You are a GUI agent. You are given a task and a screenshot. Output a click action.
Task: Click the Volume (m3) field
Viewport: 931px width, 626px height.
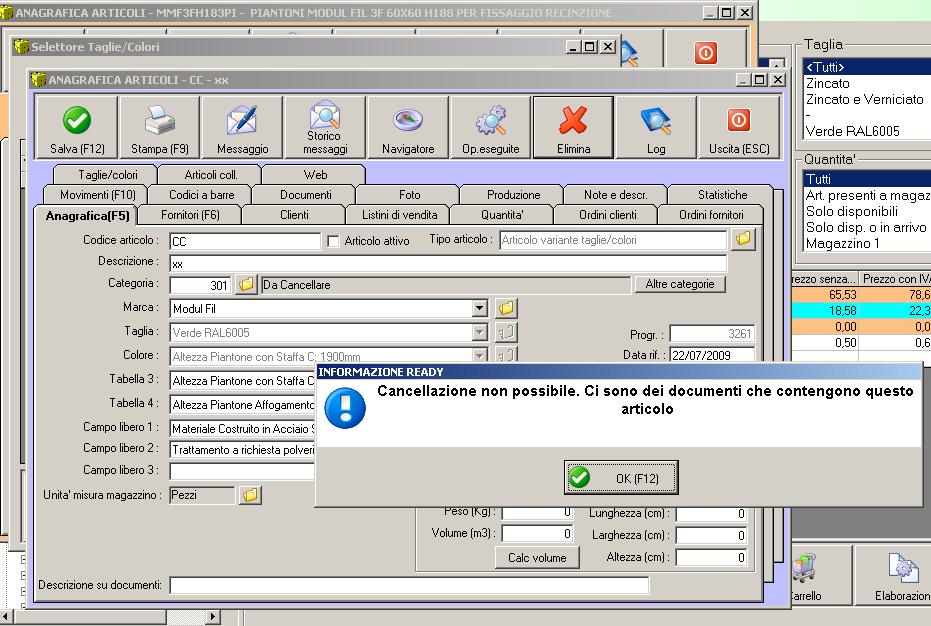point(537,533)
